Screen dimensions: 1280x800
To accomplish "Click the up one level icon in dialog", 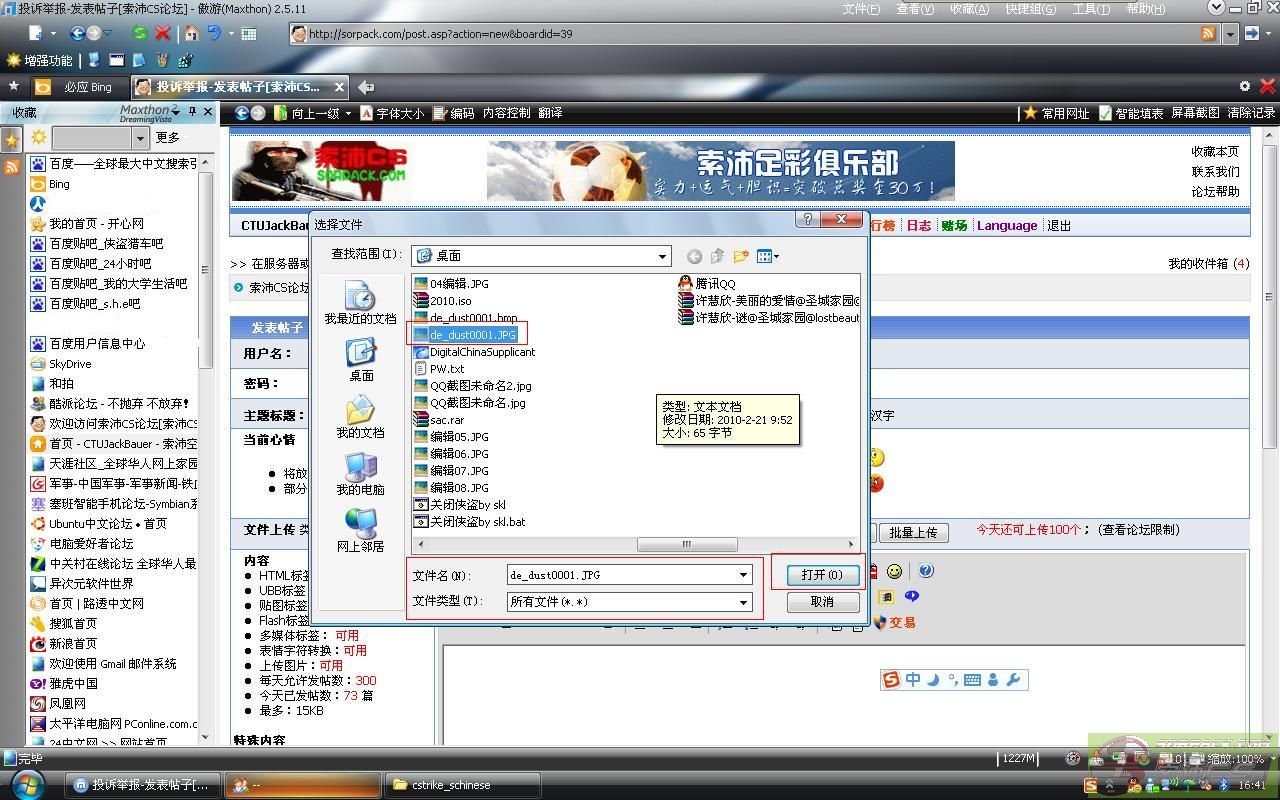I will 718,257.
